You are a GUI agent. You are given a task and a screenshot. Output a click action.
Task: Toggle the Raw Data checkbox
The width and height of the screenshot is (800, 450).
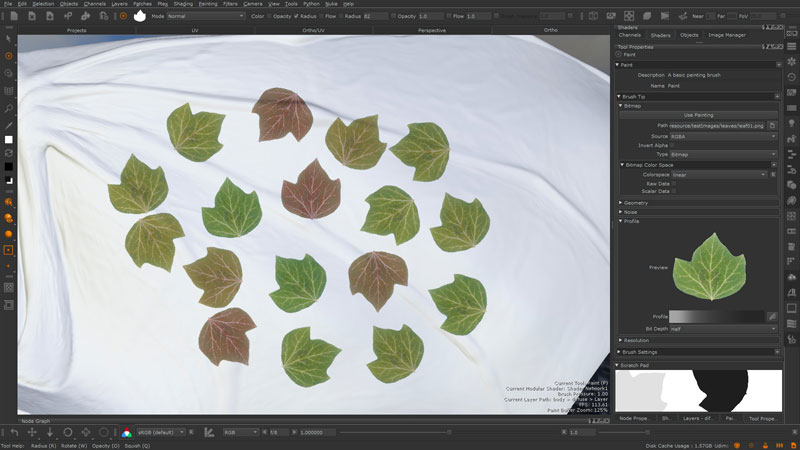(x=673, y=183)
